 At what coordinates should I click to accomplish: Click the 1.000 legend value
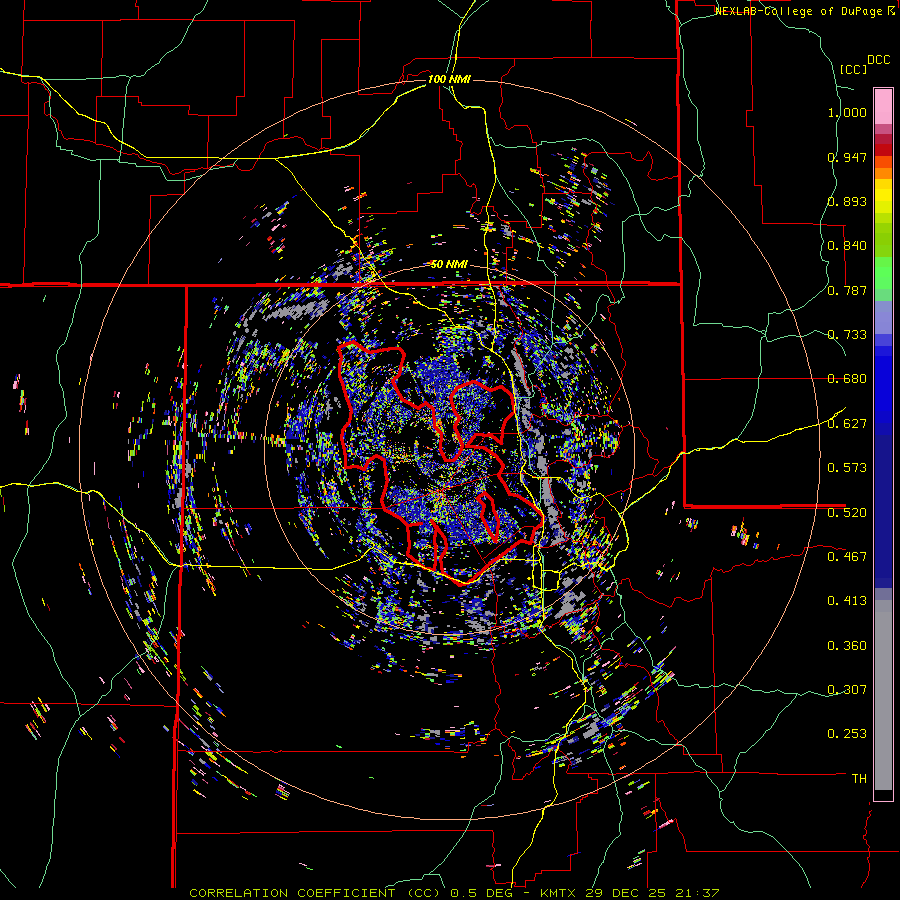tap(847, 112)
